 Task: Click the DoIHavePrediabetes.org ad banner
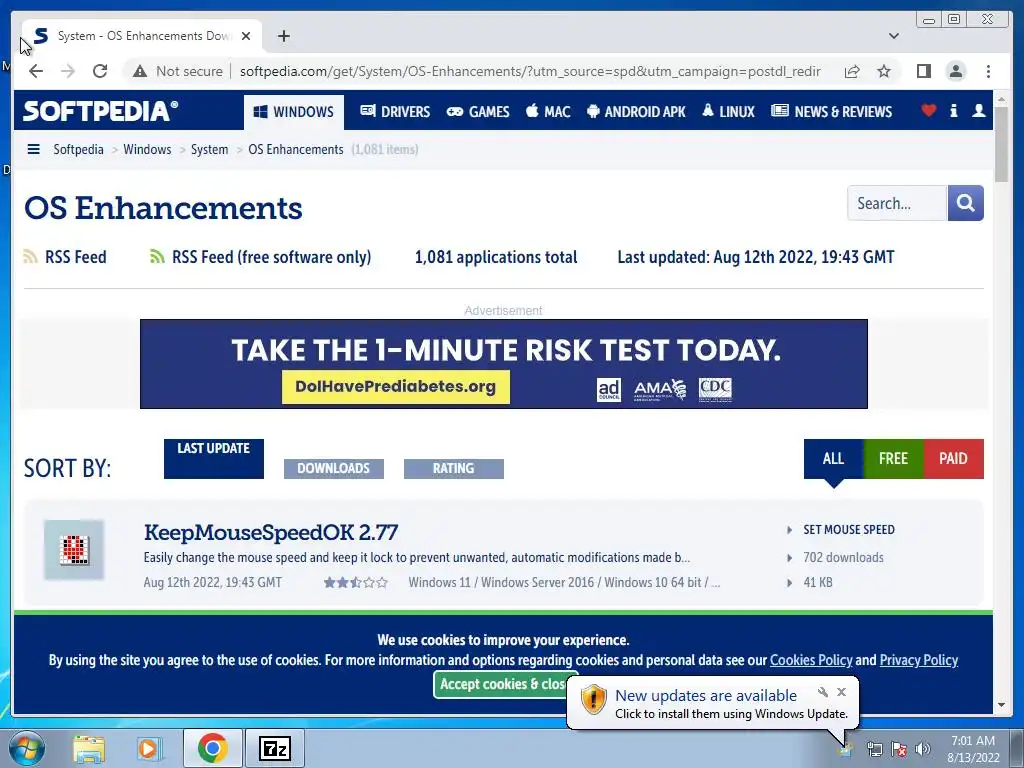click(504, 364)
